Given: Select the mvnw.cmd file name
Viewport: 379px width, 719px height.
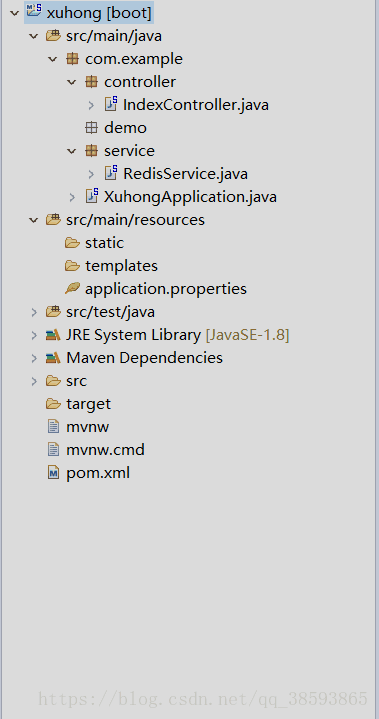Looking at the screenshot, I should point(105,450).
